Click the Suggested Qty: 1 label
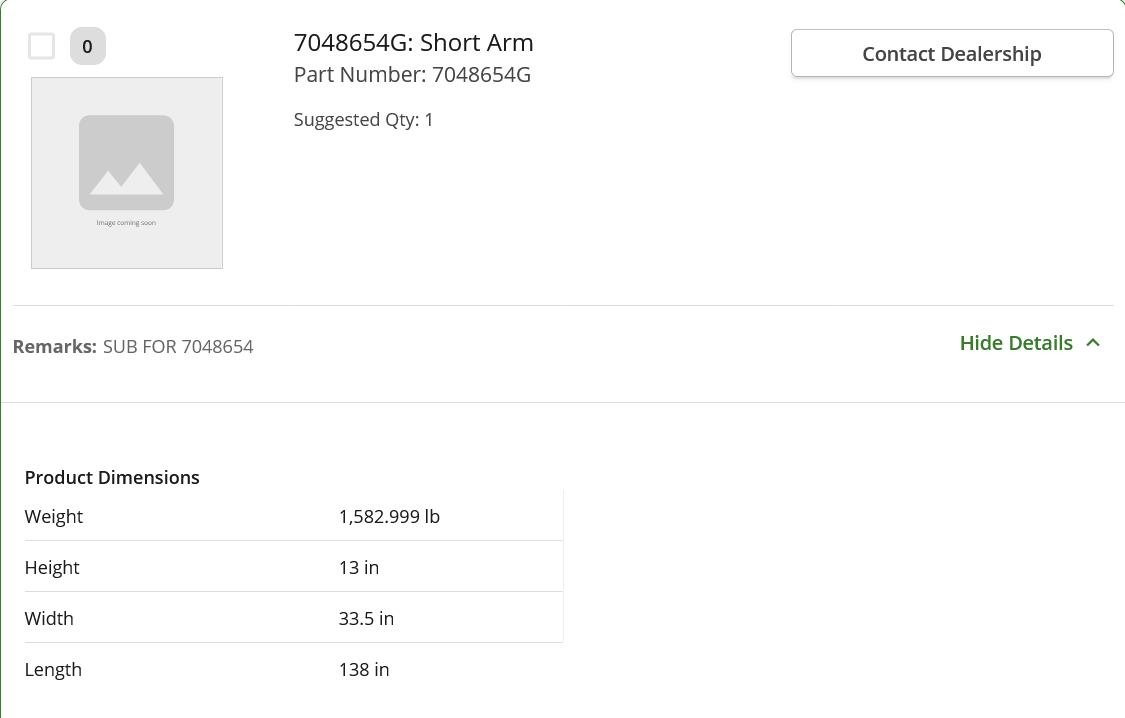 click(x=364, y=120)
